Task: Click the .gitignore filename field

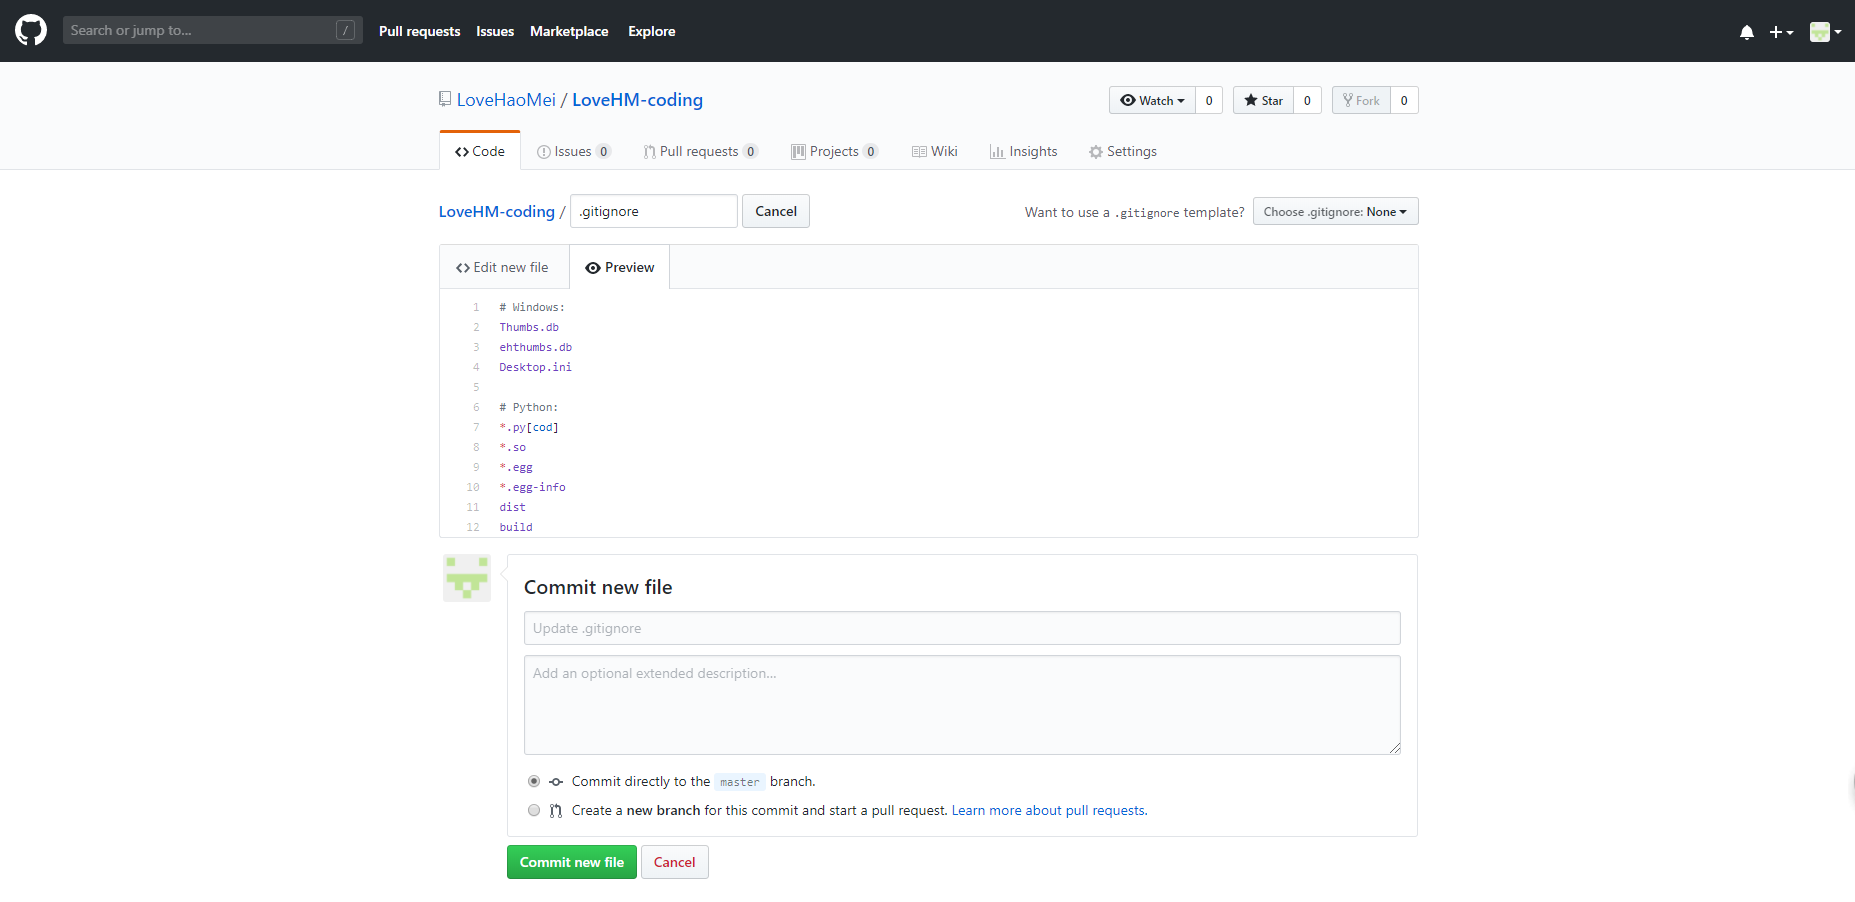Action: point(654,211)
